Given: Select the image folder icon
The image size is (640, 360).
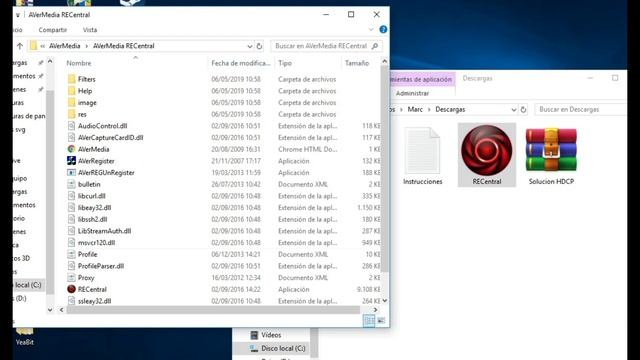Looking at the screenshot, I should [x=71, y=102].
